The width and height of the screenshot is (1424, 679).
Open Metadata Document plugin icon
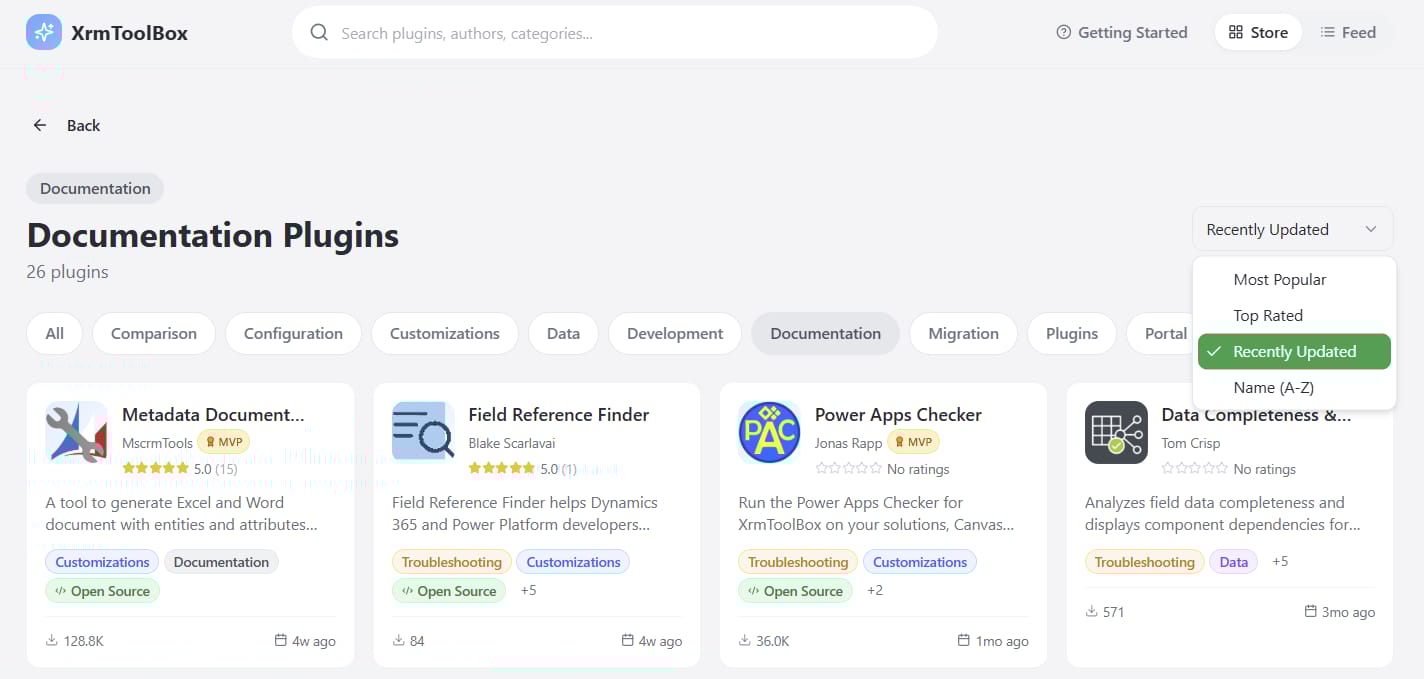76,432
